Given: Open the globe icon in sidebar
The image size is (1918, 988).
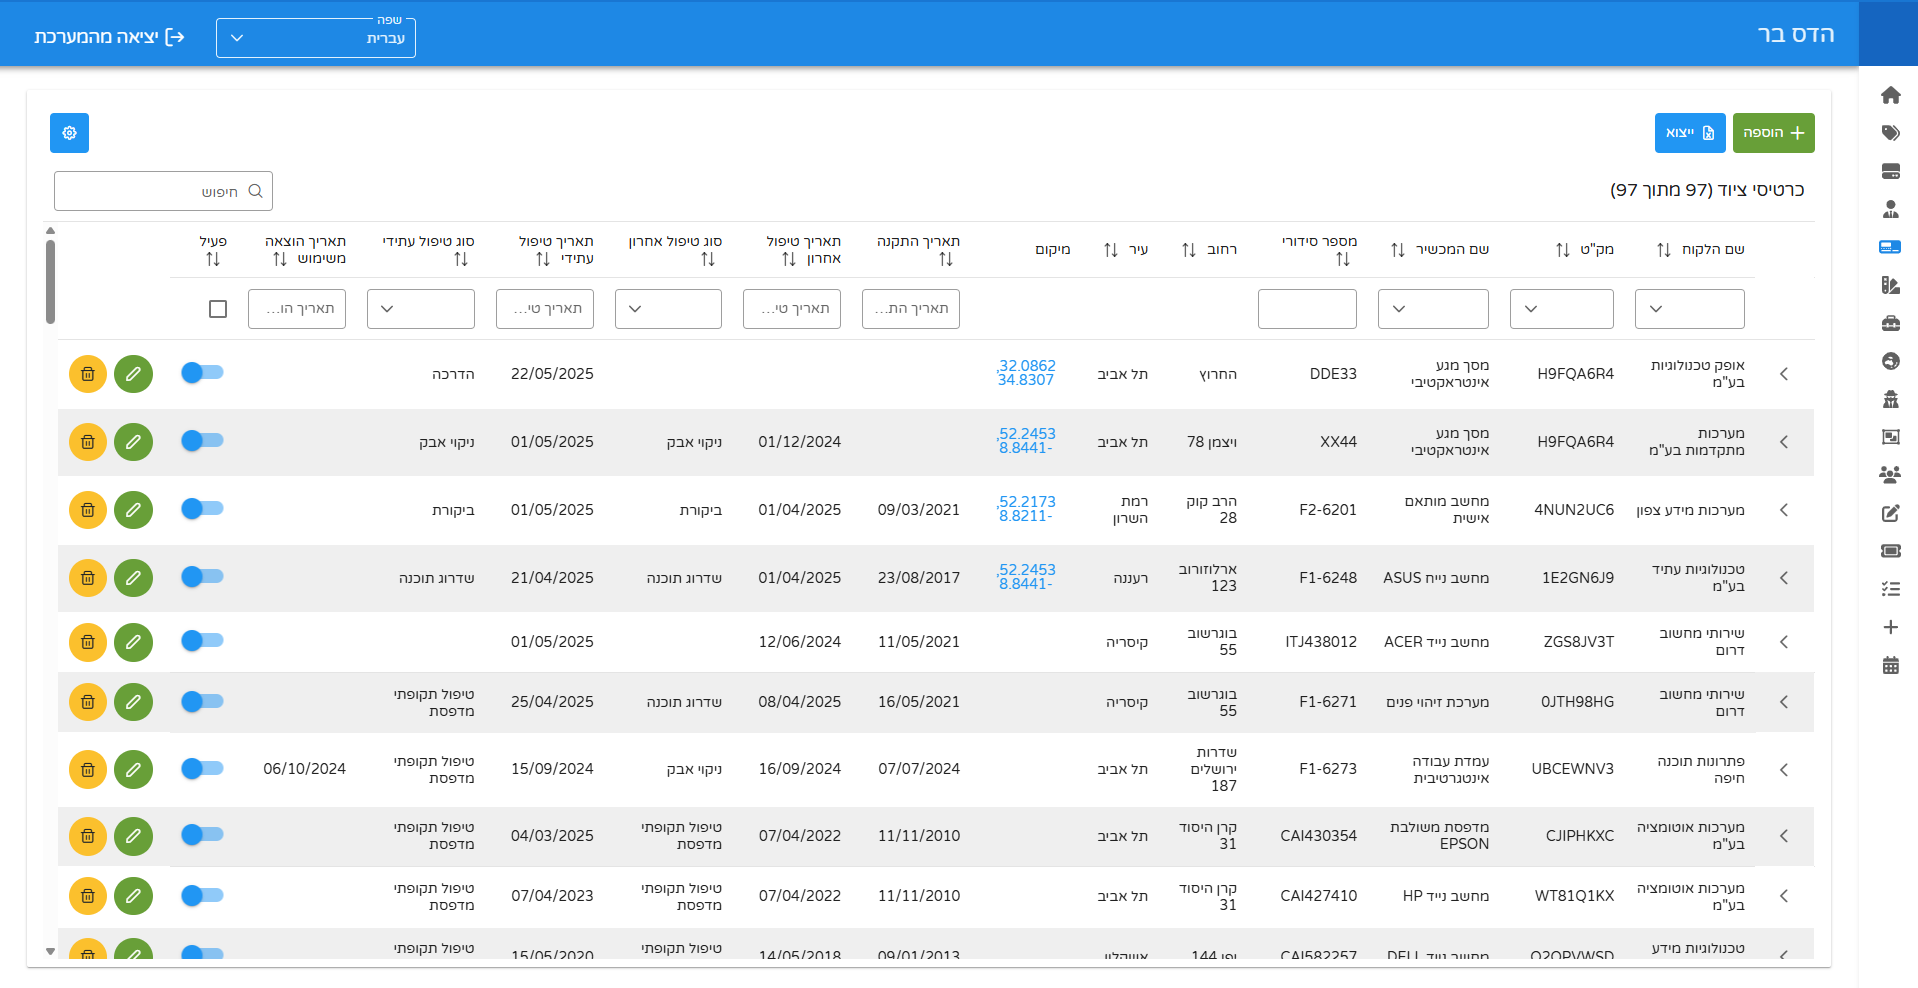Looking at the screenshot, I should pyautogui.click(x=1890, y=361).
